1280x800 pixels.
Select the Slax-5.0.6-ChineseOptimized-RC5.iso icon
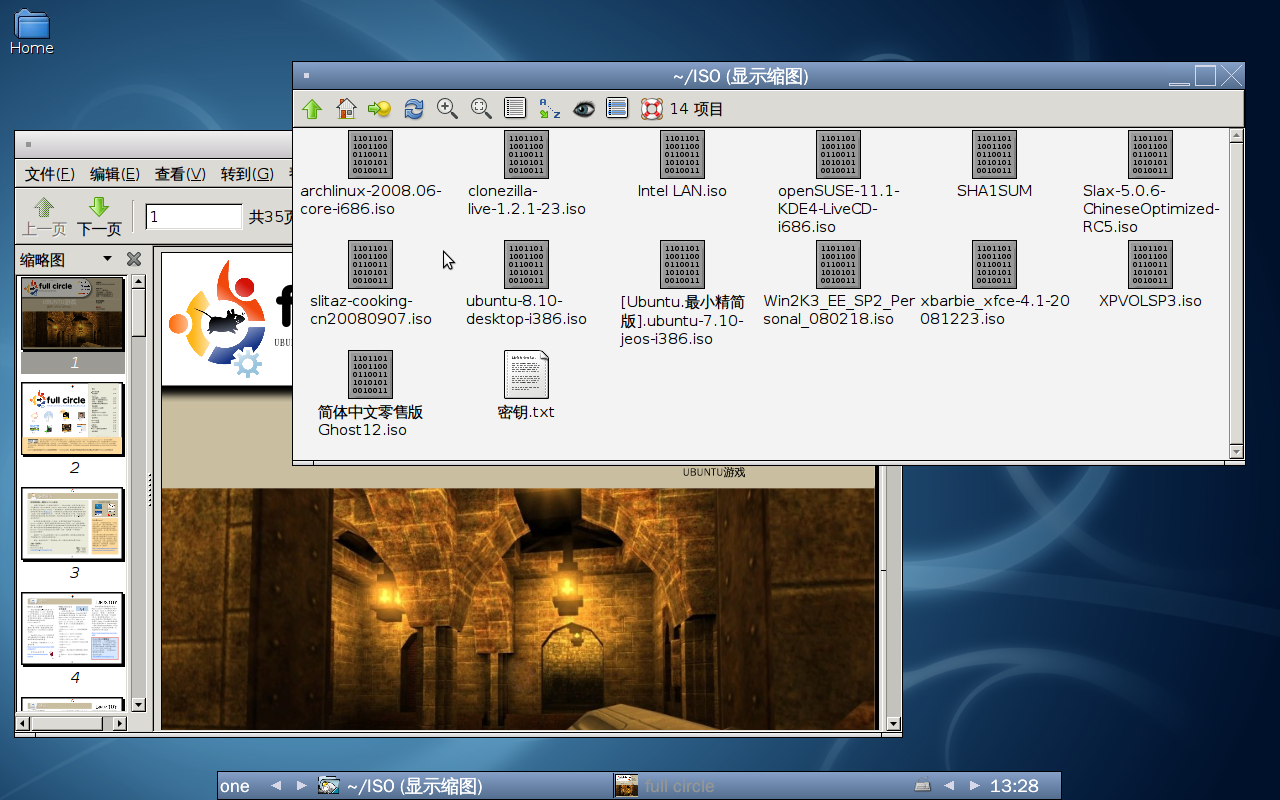pos(1150,155)
